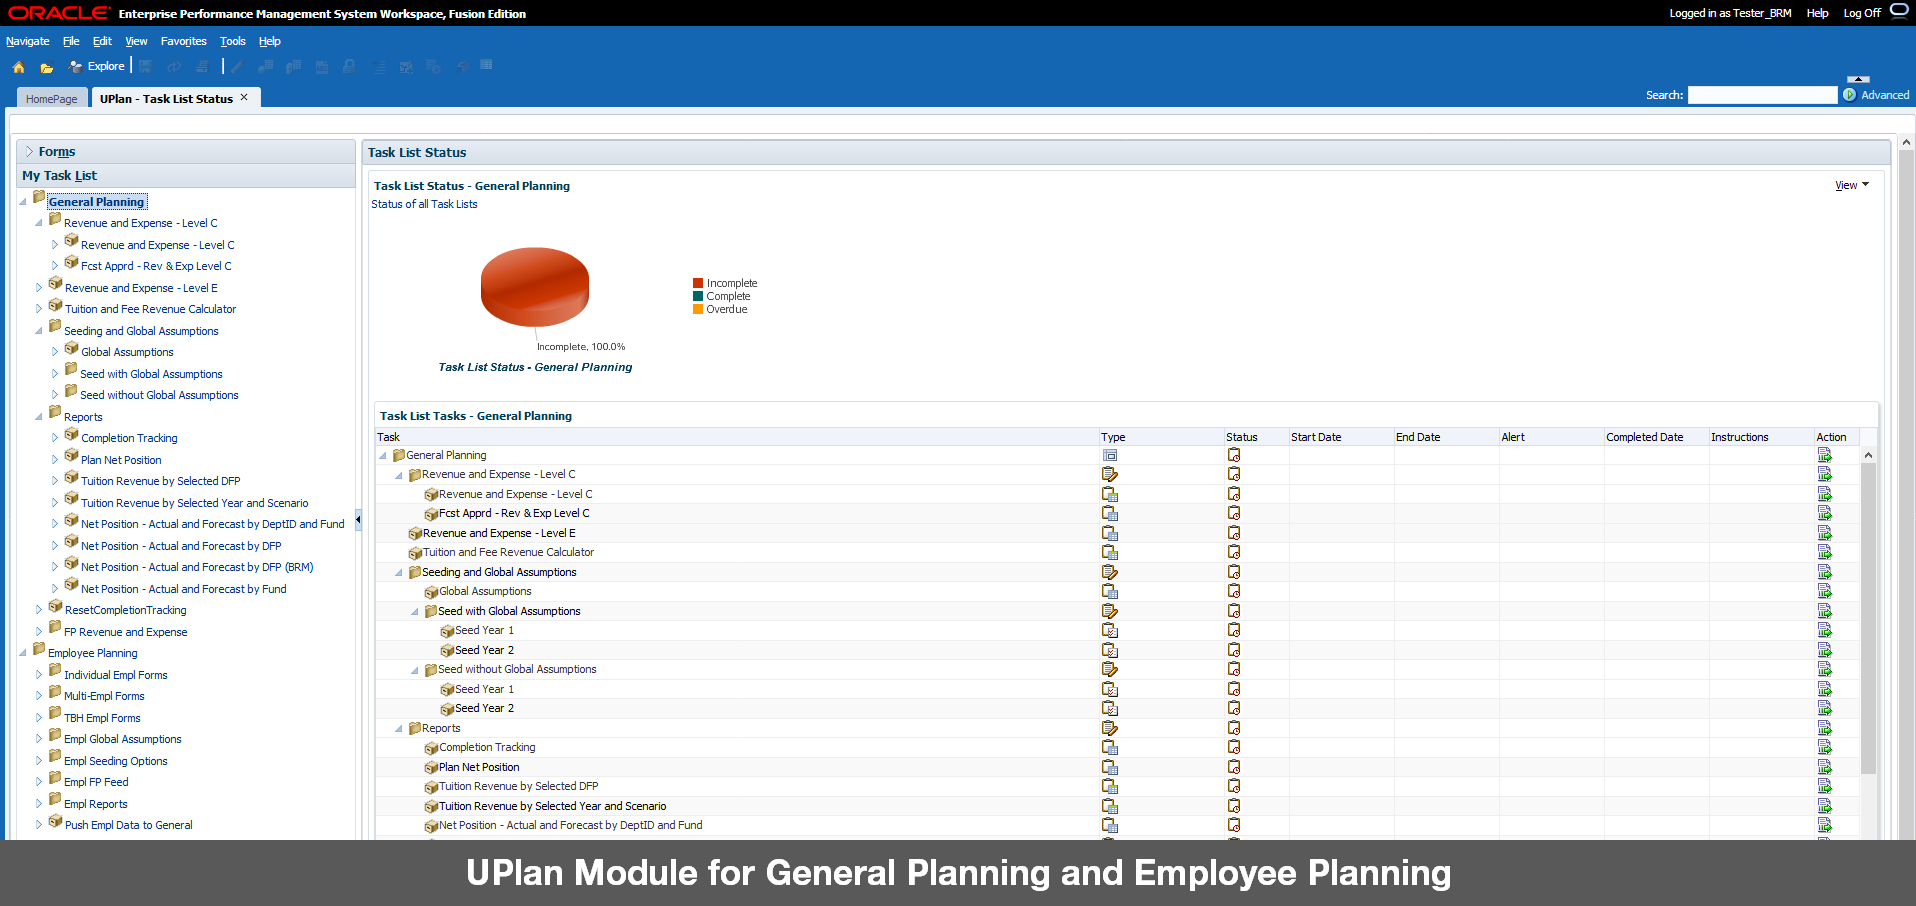
Task: Click Status icon for Net Position by DeptID and Fund row
Action: coord(1234,825)
